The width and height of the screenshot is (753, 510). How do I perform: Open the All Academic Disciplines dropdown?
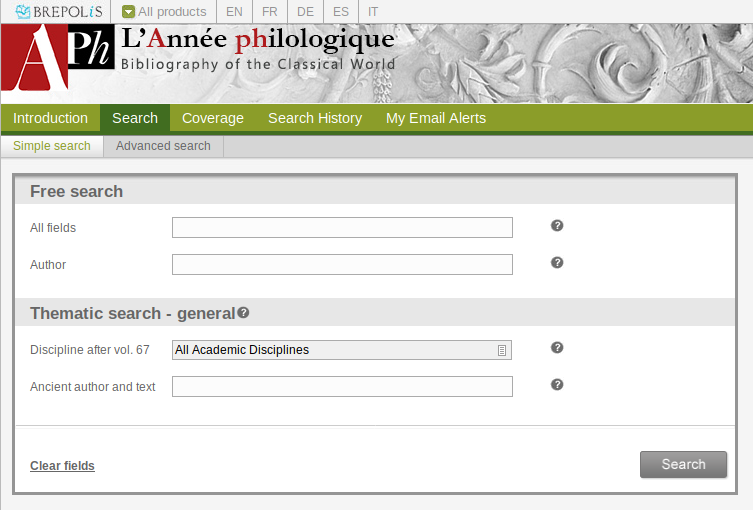(342, 350)
